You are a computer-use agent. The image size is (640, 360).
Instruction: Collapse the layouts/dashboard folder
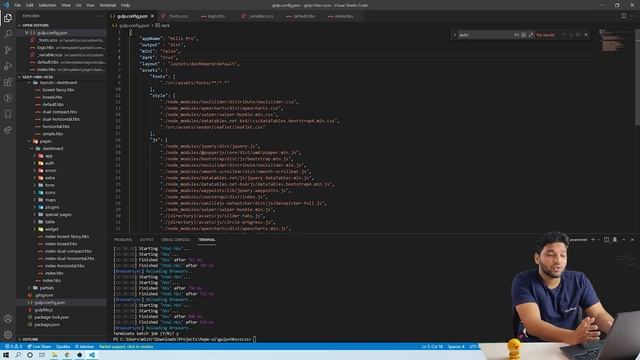(x=57, y=82)
